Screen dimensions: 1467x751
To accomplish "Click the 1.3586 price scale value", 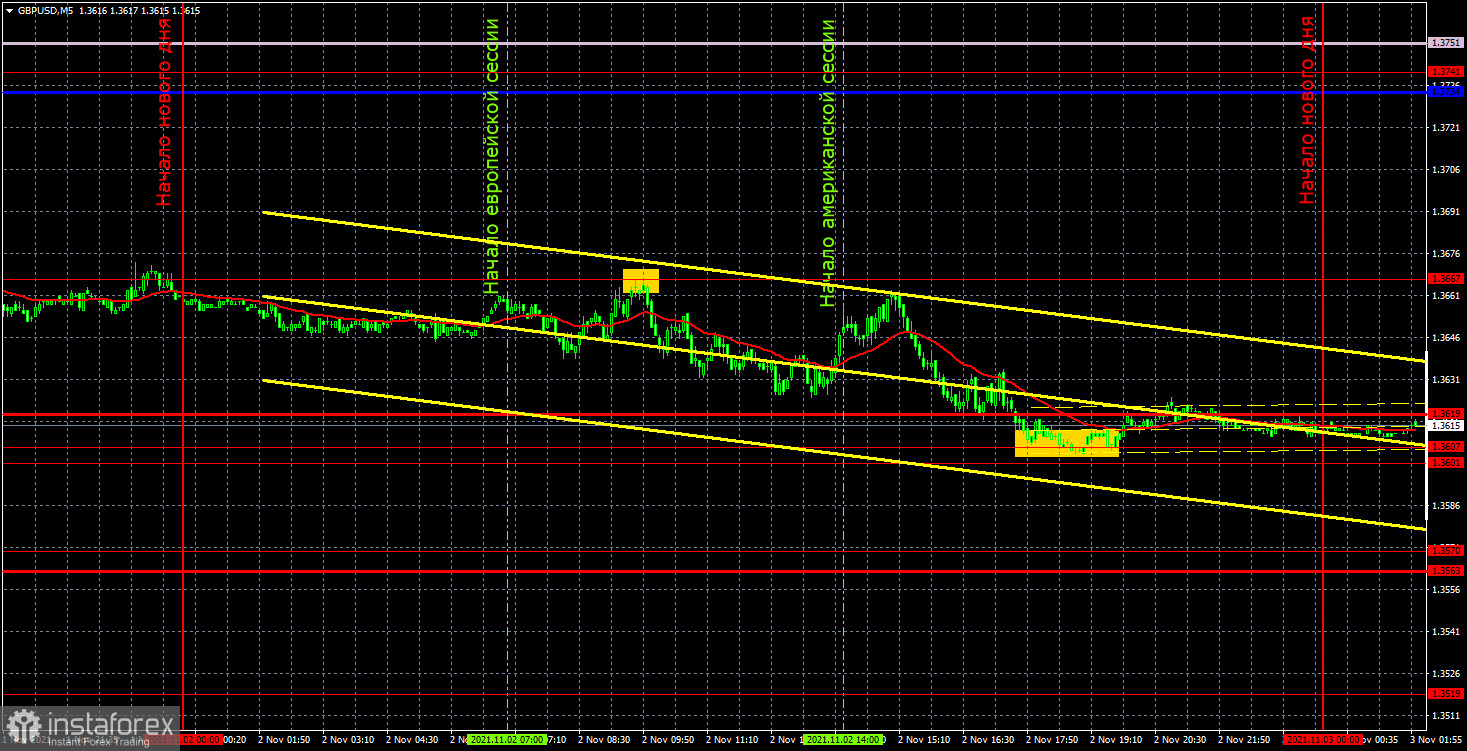I will (1445, 506).
